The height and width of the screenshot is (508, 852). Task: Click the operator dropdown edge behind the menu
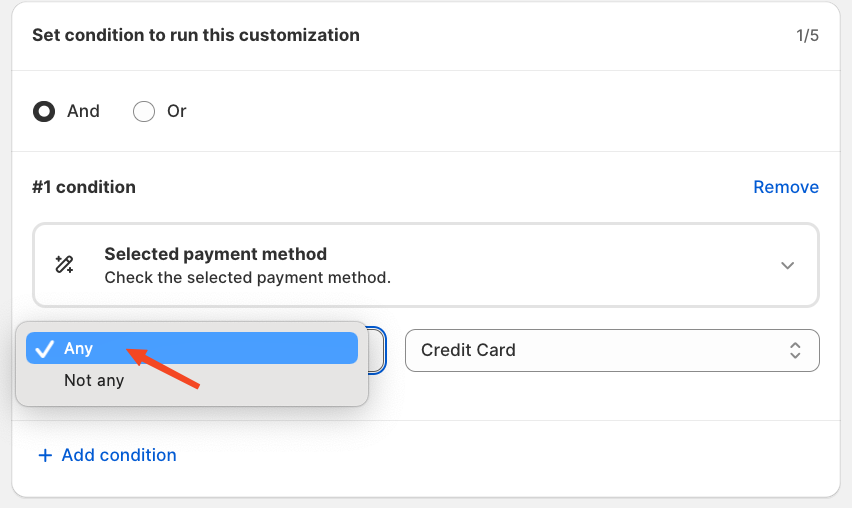click(377, 350)
